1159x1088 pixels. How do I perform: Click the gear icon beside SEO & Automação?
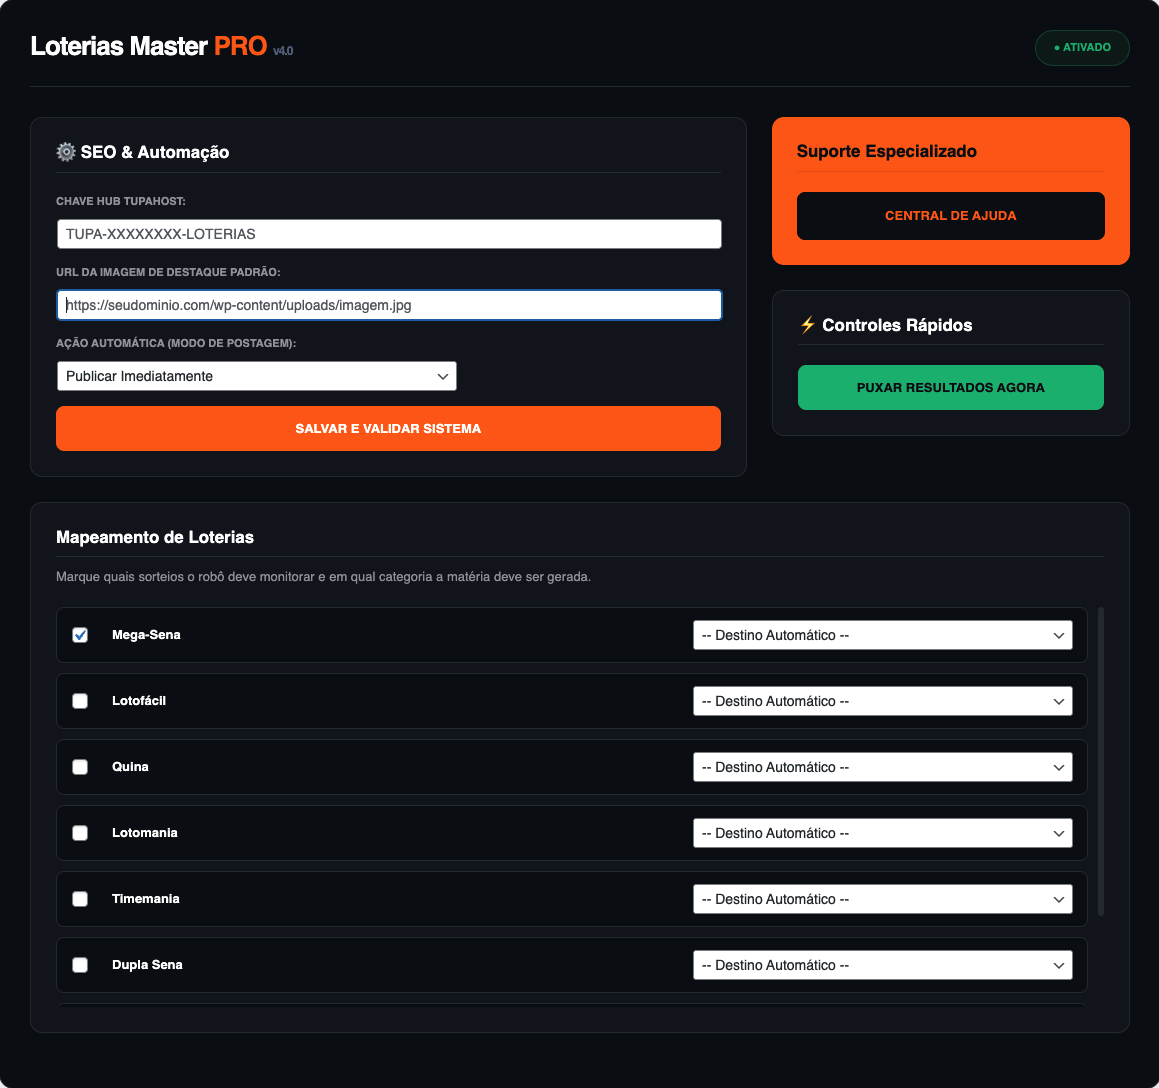pyautogui.click(x=66, y=152)
